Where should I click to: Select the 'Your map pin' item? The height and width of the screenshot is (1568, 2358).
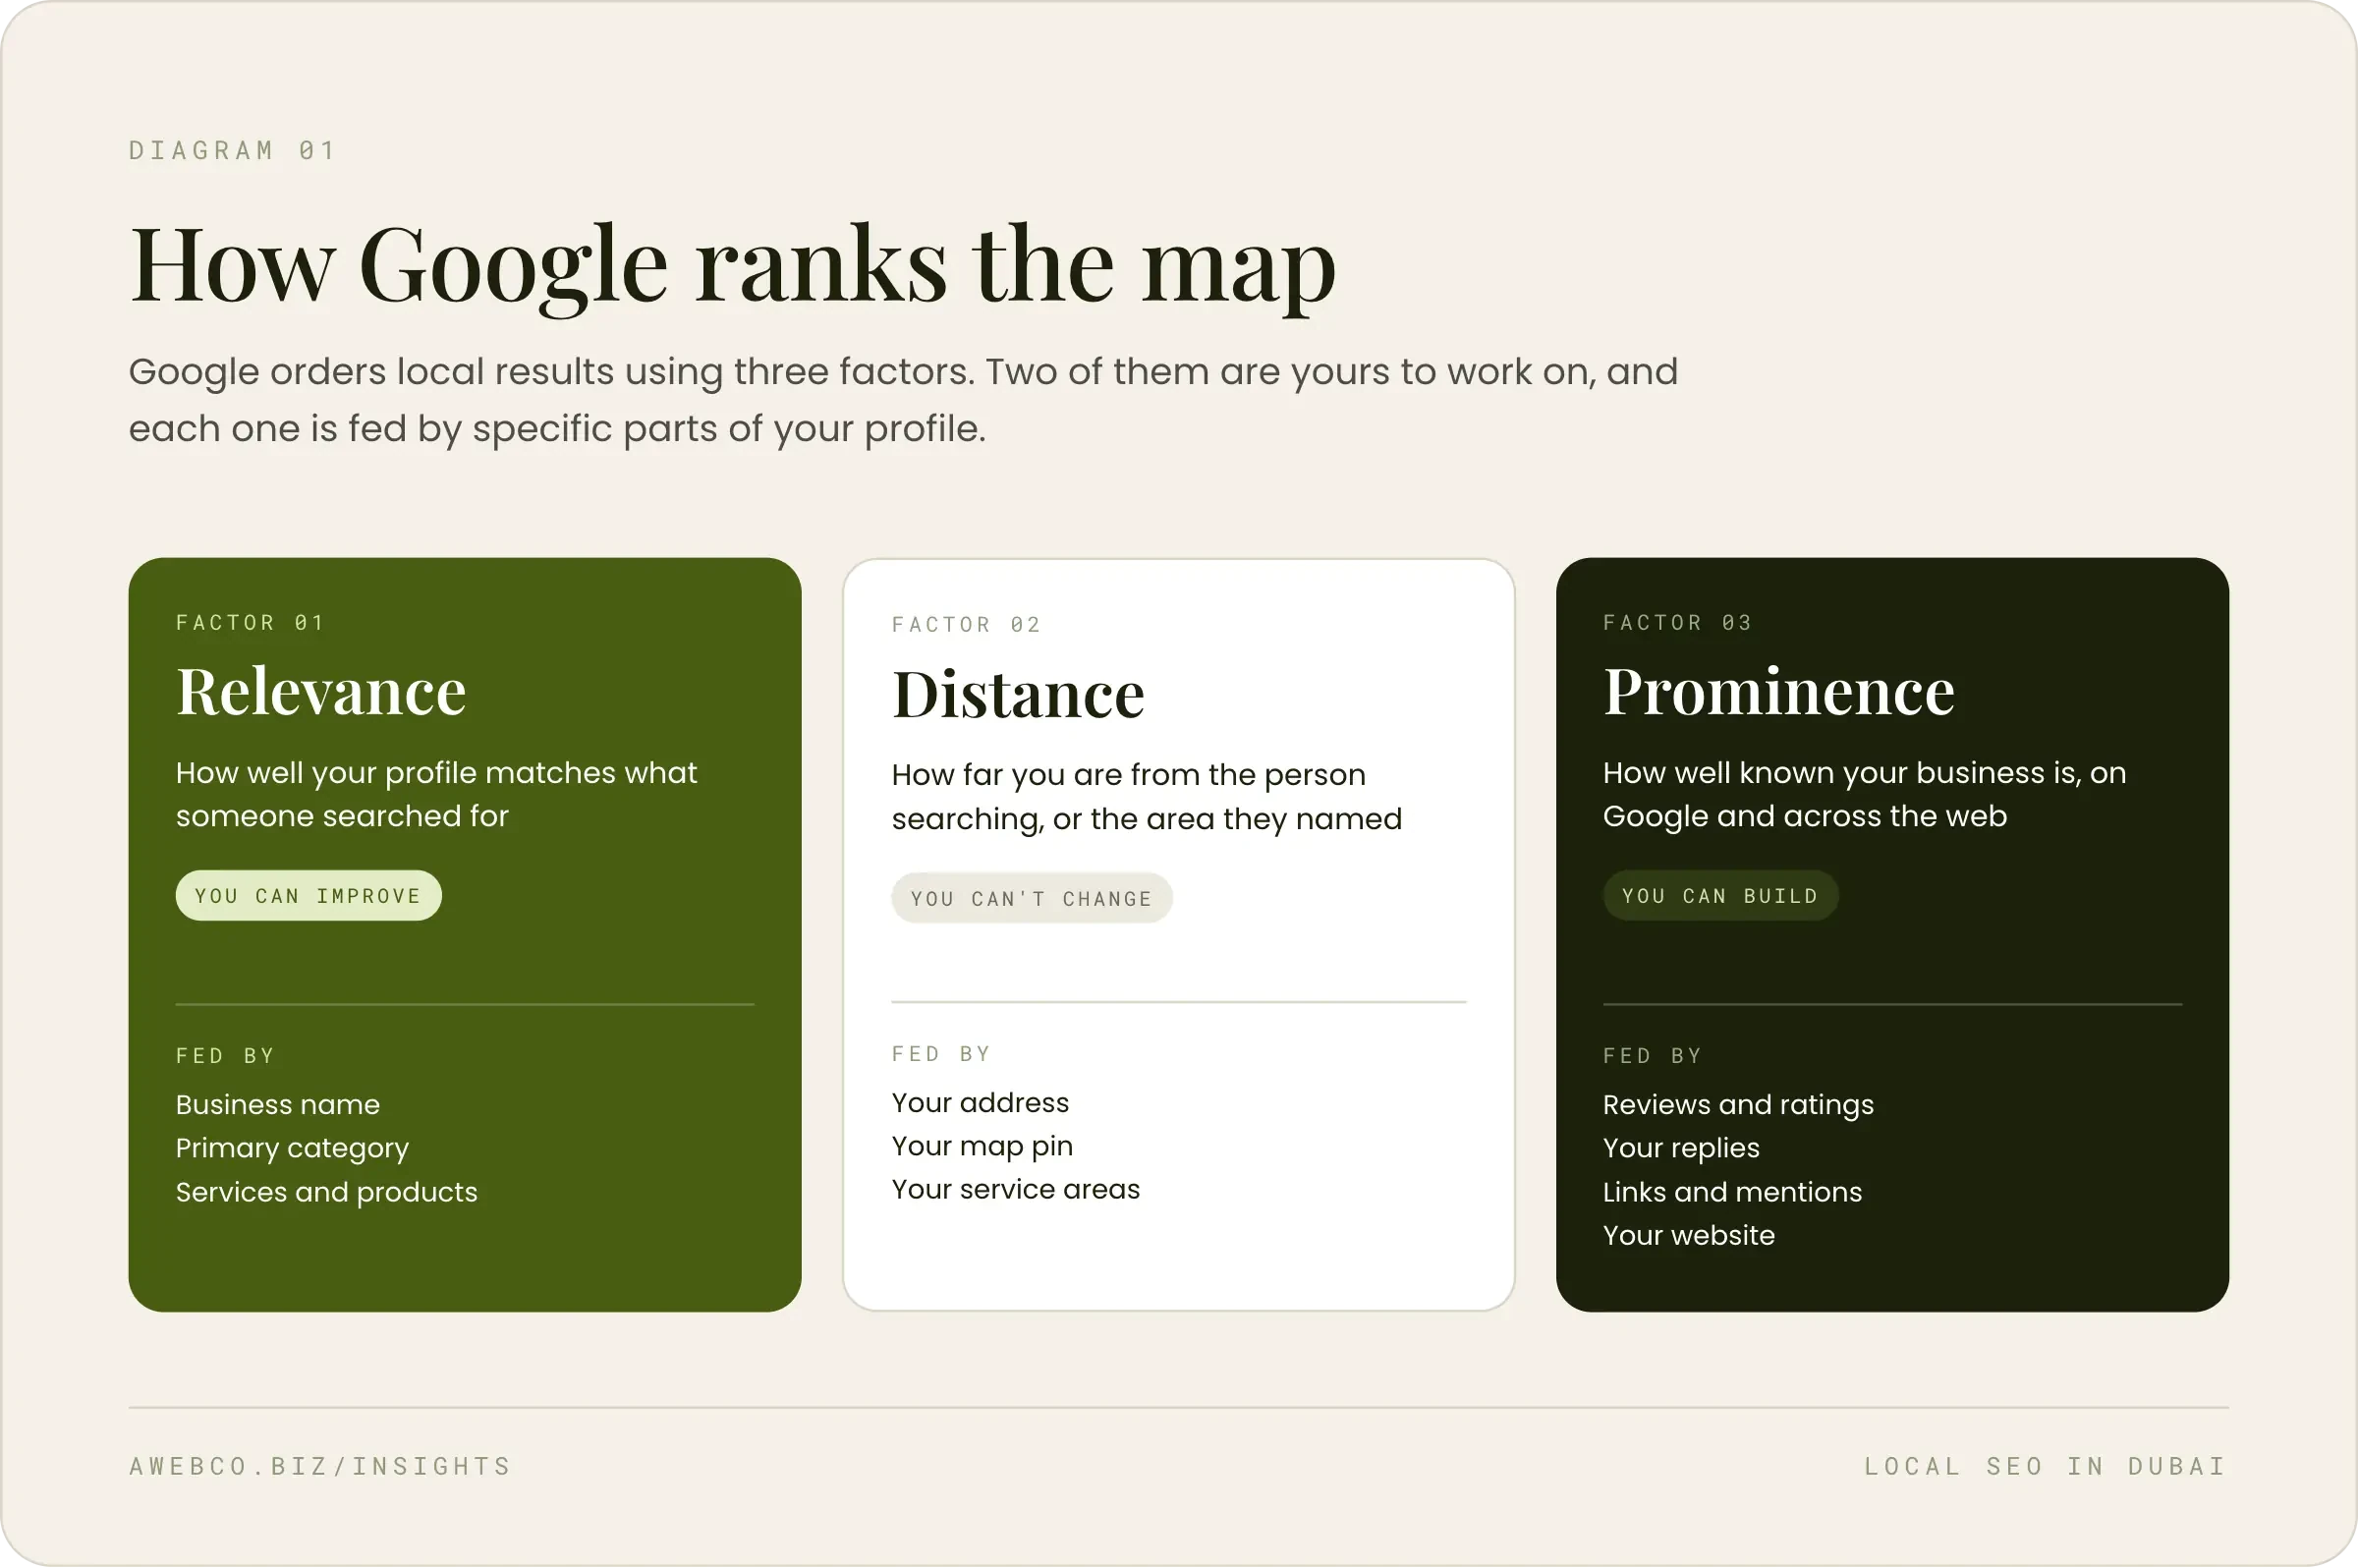(x=982, y=1147)
